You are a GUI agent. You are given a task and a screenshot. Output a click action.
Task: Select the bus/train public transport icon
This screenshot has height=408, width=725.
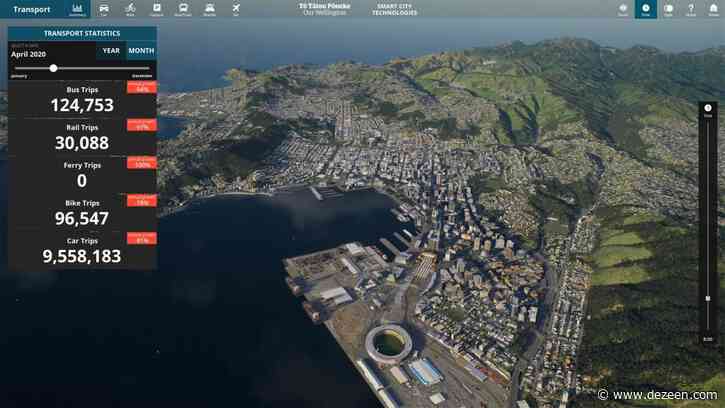[x=183, y=9]
